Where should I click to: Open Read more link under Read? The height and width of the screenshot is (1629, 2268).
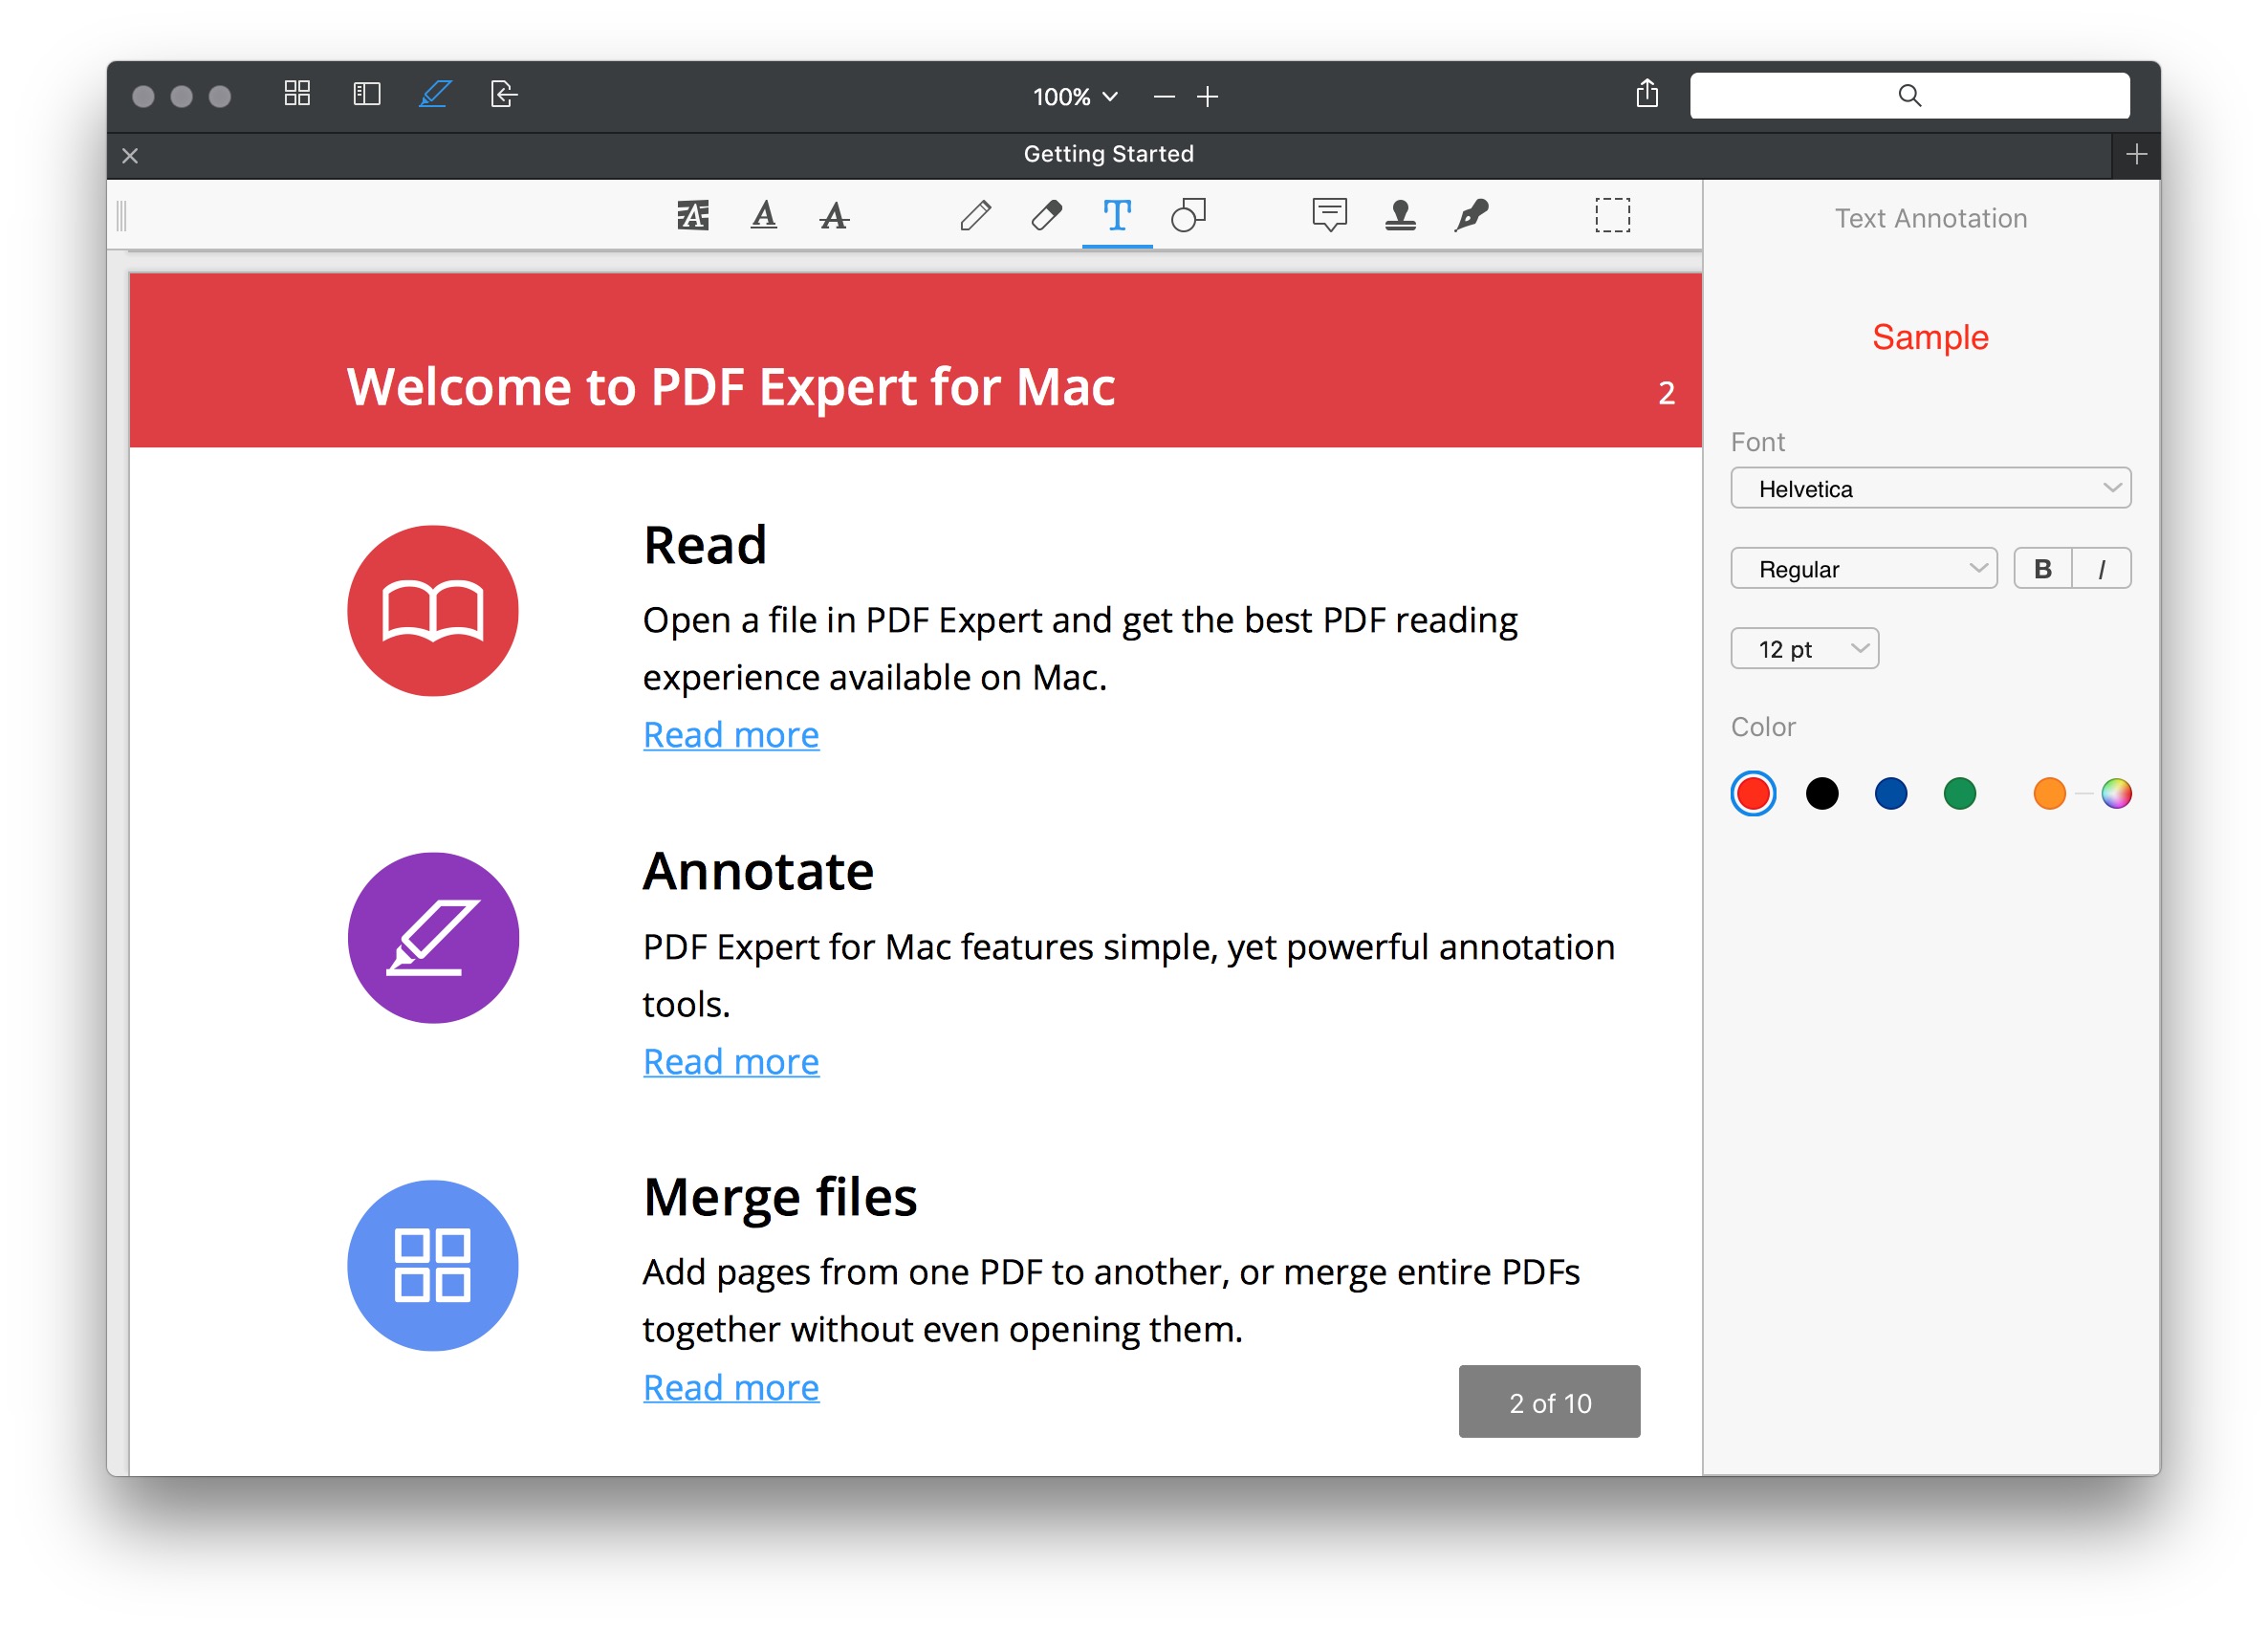731,735
